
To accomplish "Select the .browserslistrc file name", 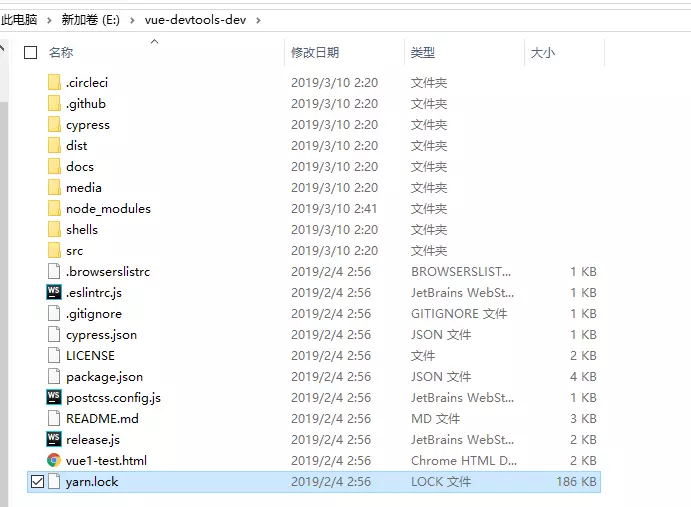I will pyautogui.click(x=108, y=272).
